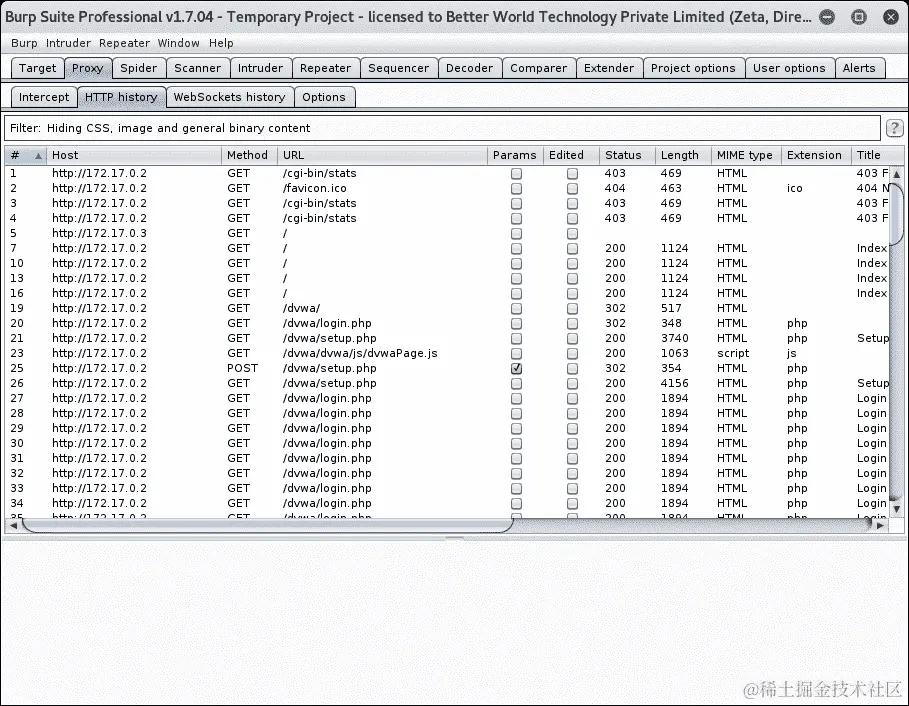Toggle Edited checkbox for row 2 favicon.ico

[572, 188]
